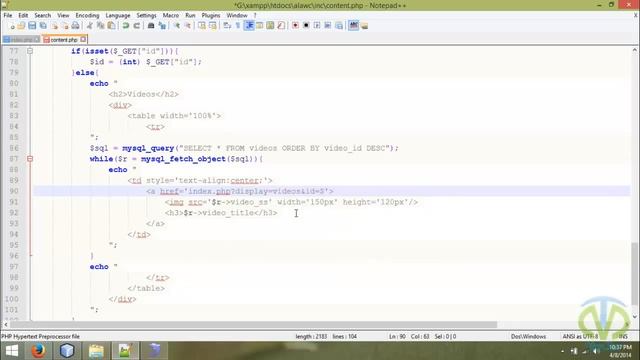Open the Plugins menu

tap(211, 16)
